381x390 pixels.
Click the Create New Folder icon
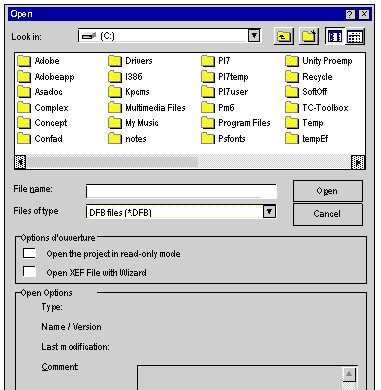[x=309, y=36]
